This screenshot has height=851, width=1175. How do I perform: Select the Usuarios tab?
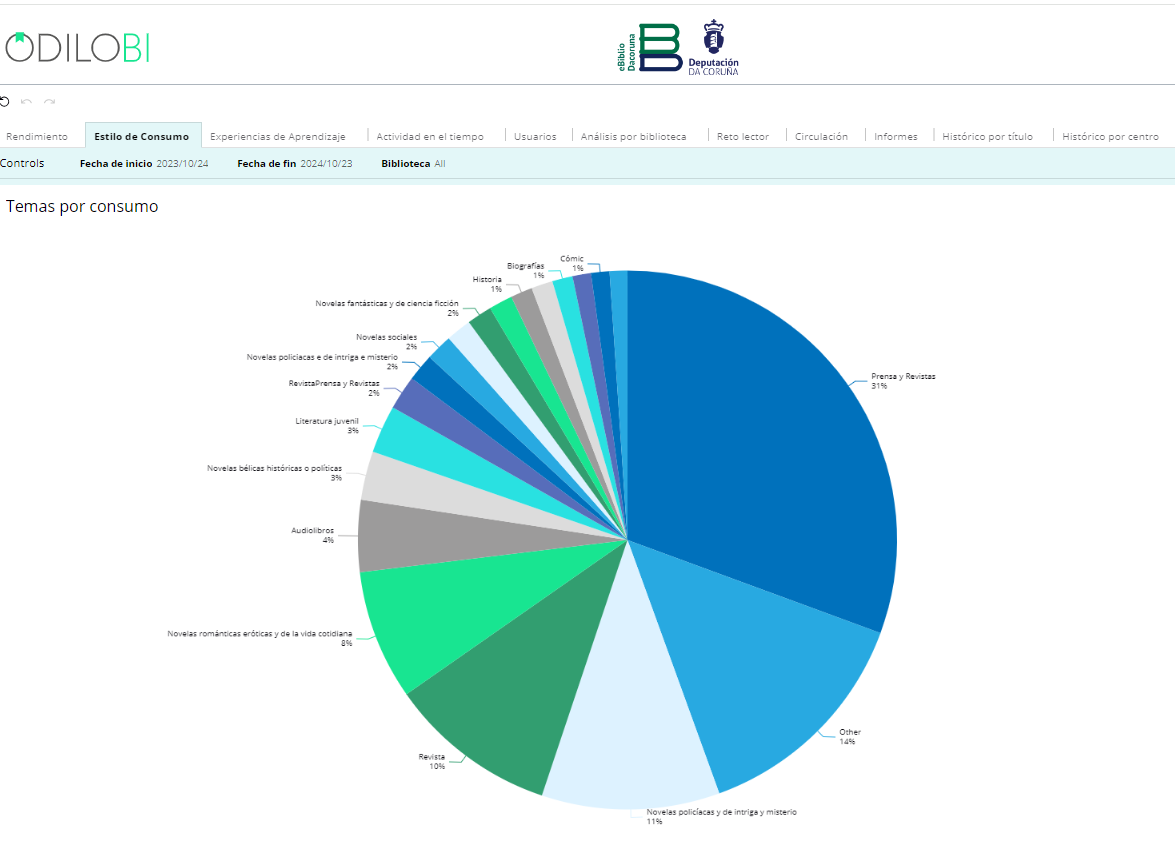(535, 136)
